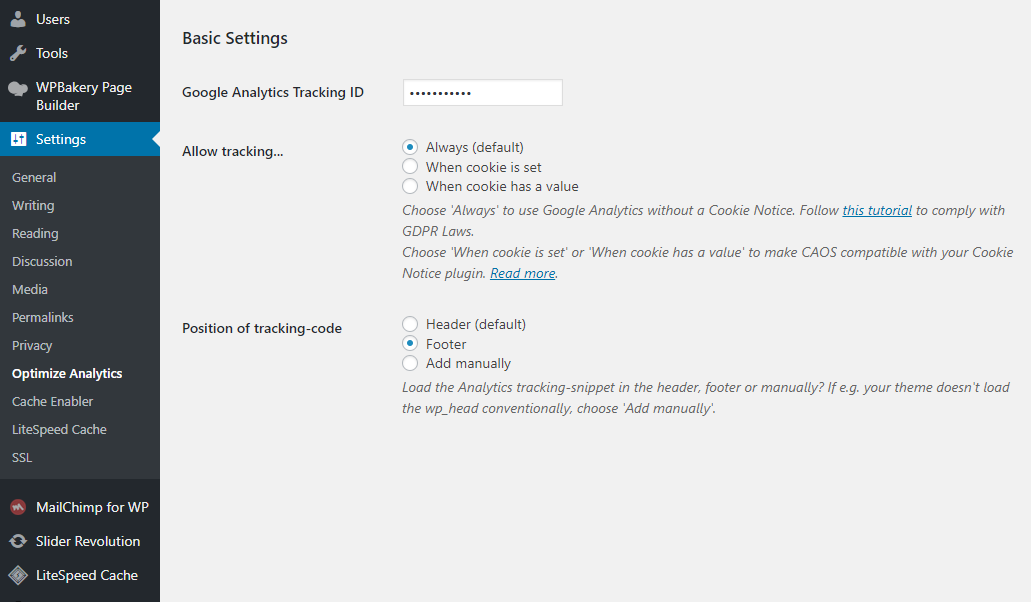1031x602 pixels.
Task: Click the Google Analytics Tracking ID field
Action: pyautogui.click(x=482, y=93)
